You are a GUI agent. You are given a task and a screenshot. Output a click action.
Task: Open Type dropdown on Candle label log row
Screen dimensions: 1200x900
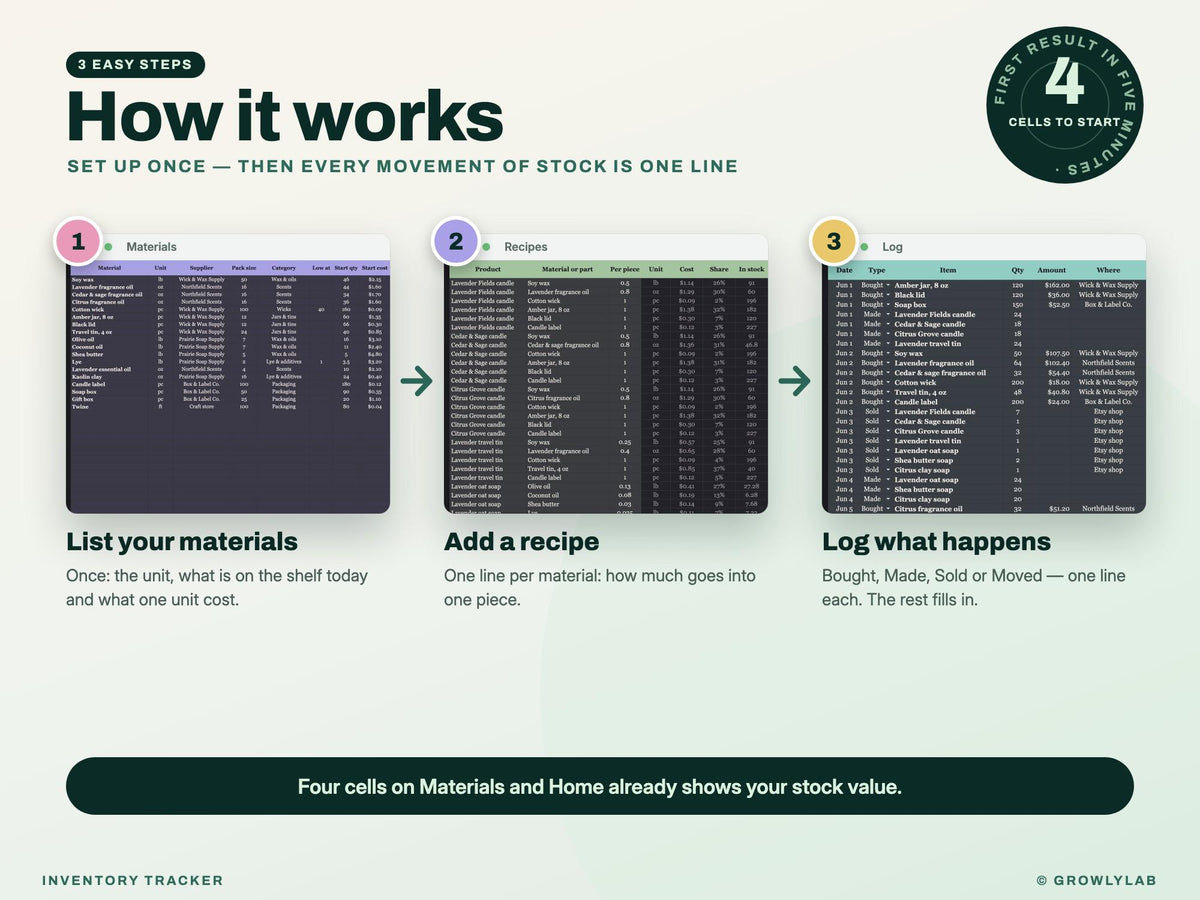[x=889, y=402]
